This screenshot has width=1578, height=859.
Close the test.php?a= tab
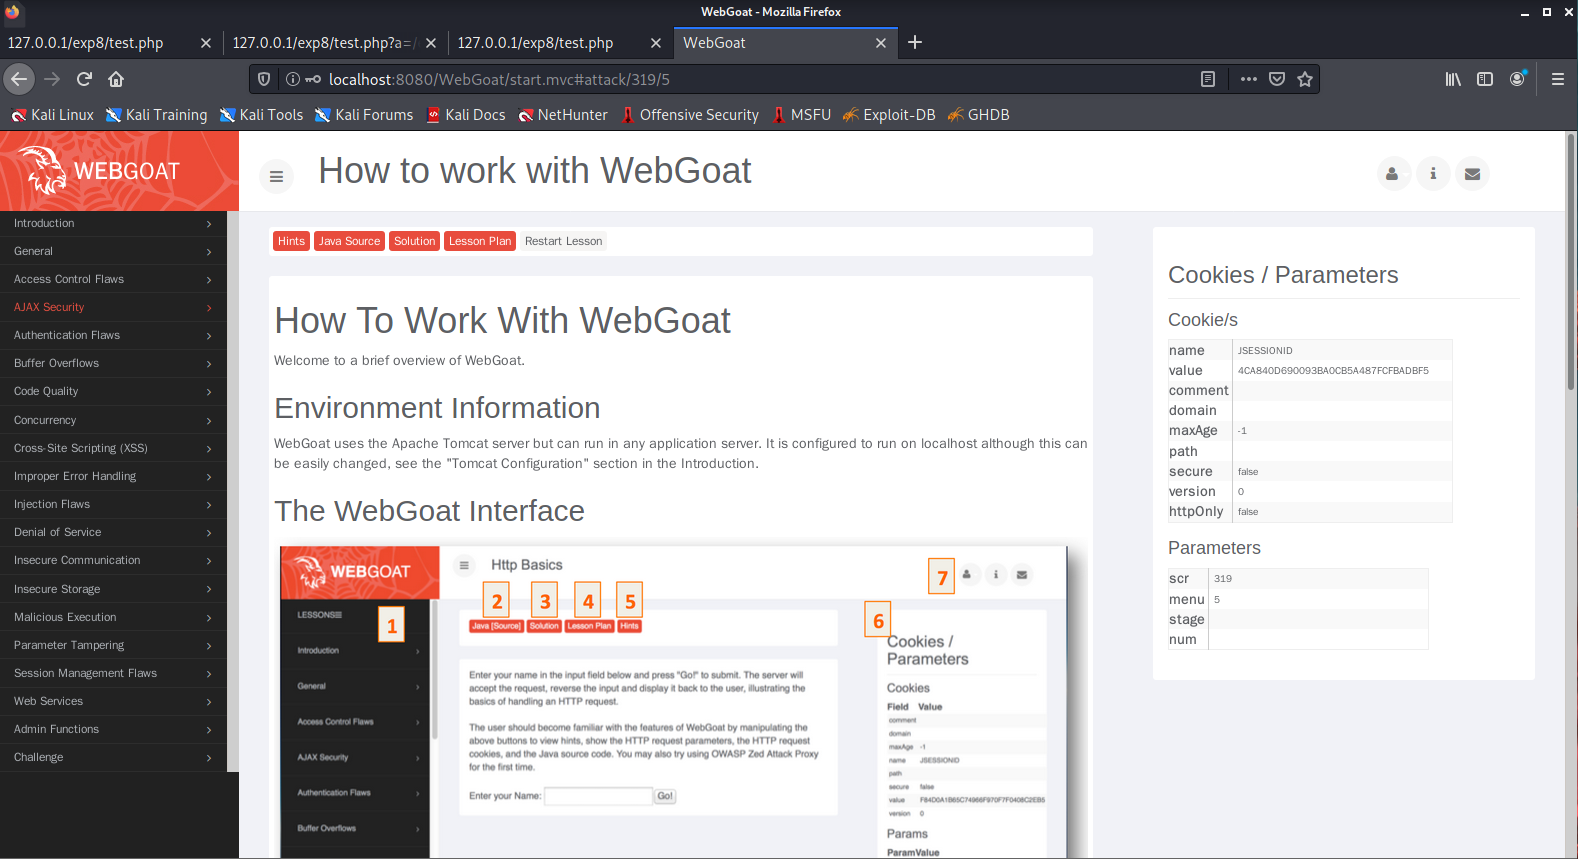(431, 43)
